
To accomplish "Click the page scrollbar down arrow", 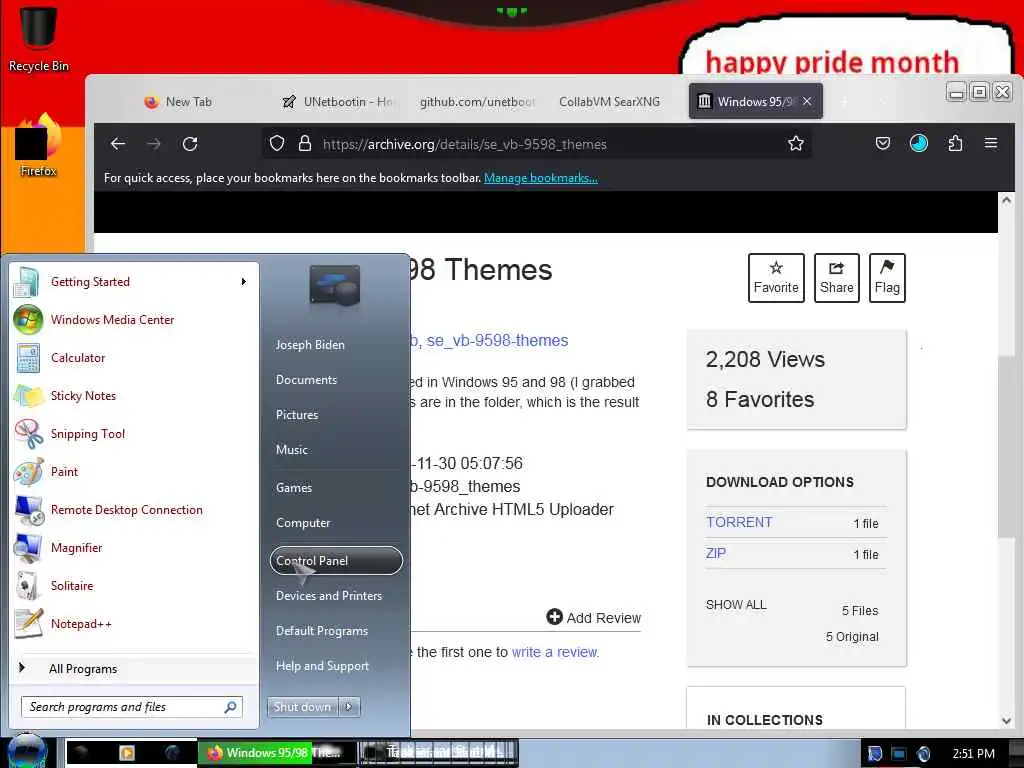I will coord(1006,720).
